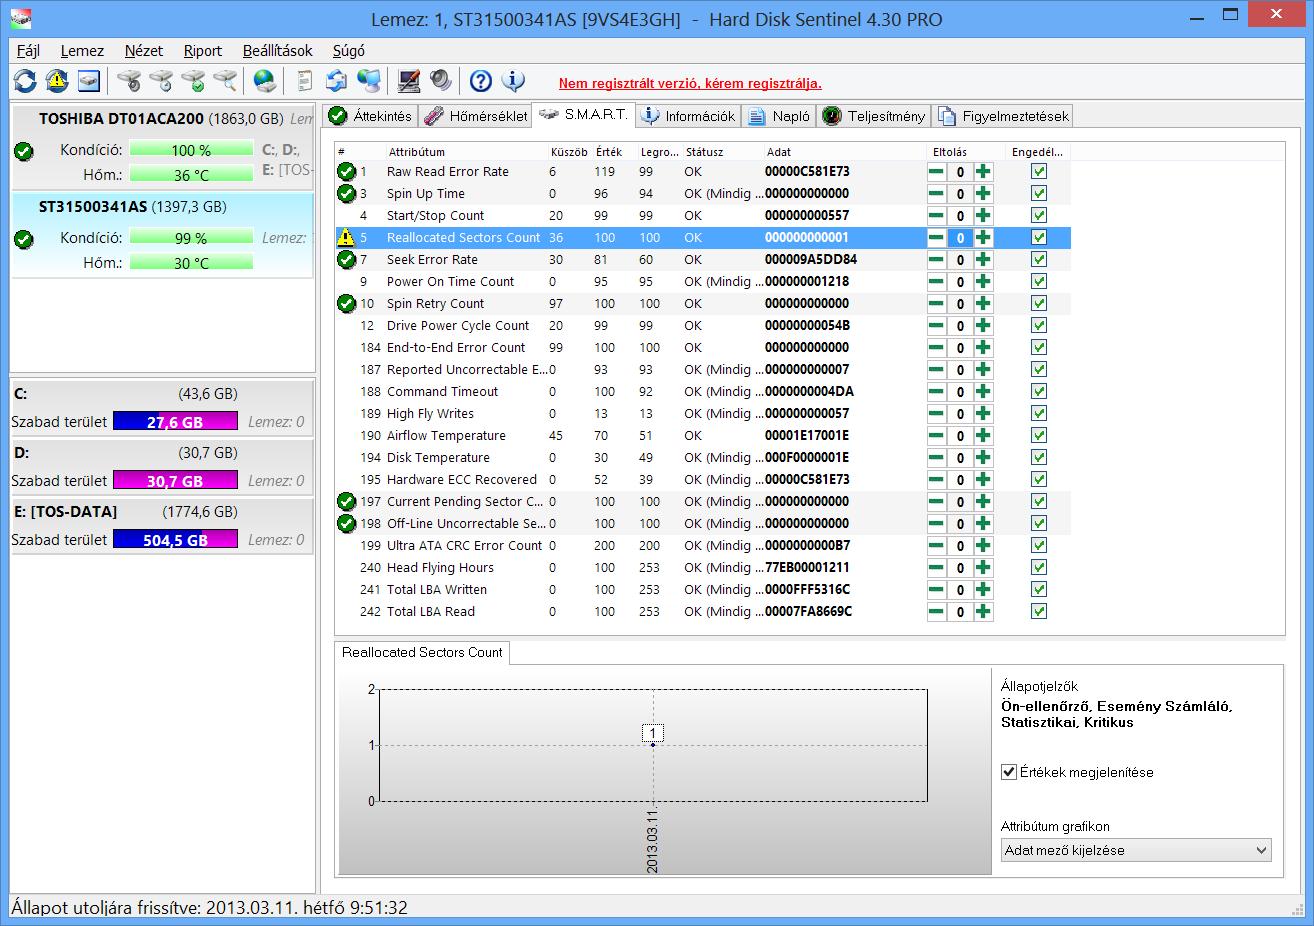1314x926 pixels.
Task: Toggle the checkbox for Command Timeout
Action: click(x=1039, y=392)
